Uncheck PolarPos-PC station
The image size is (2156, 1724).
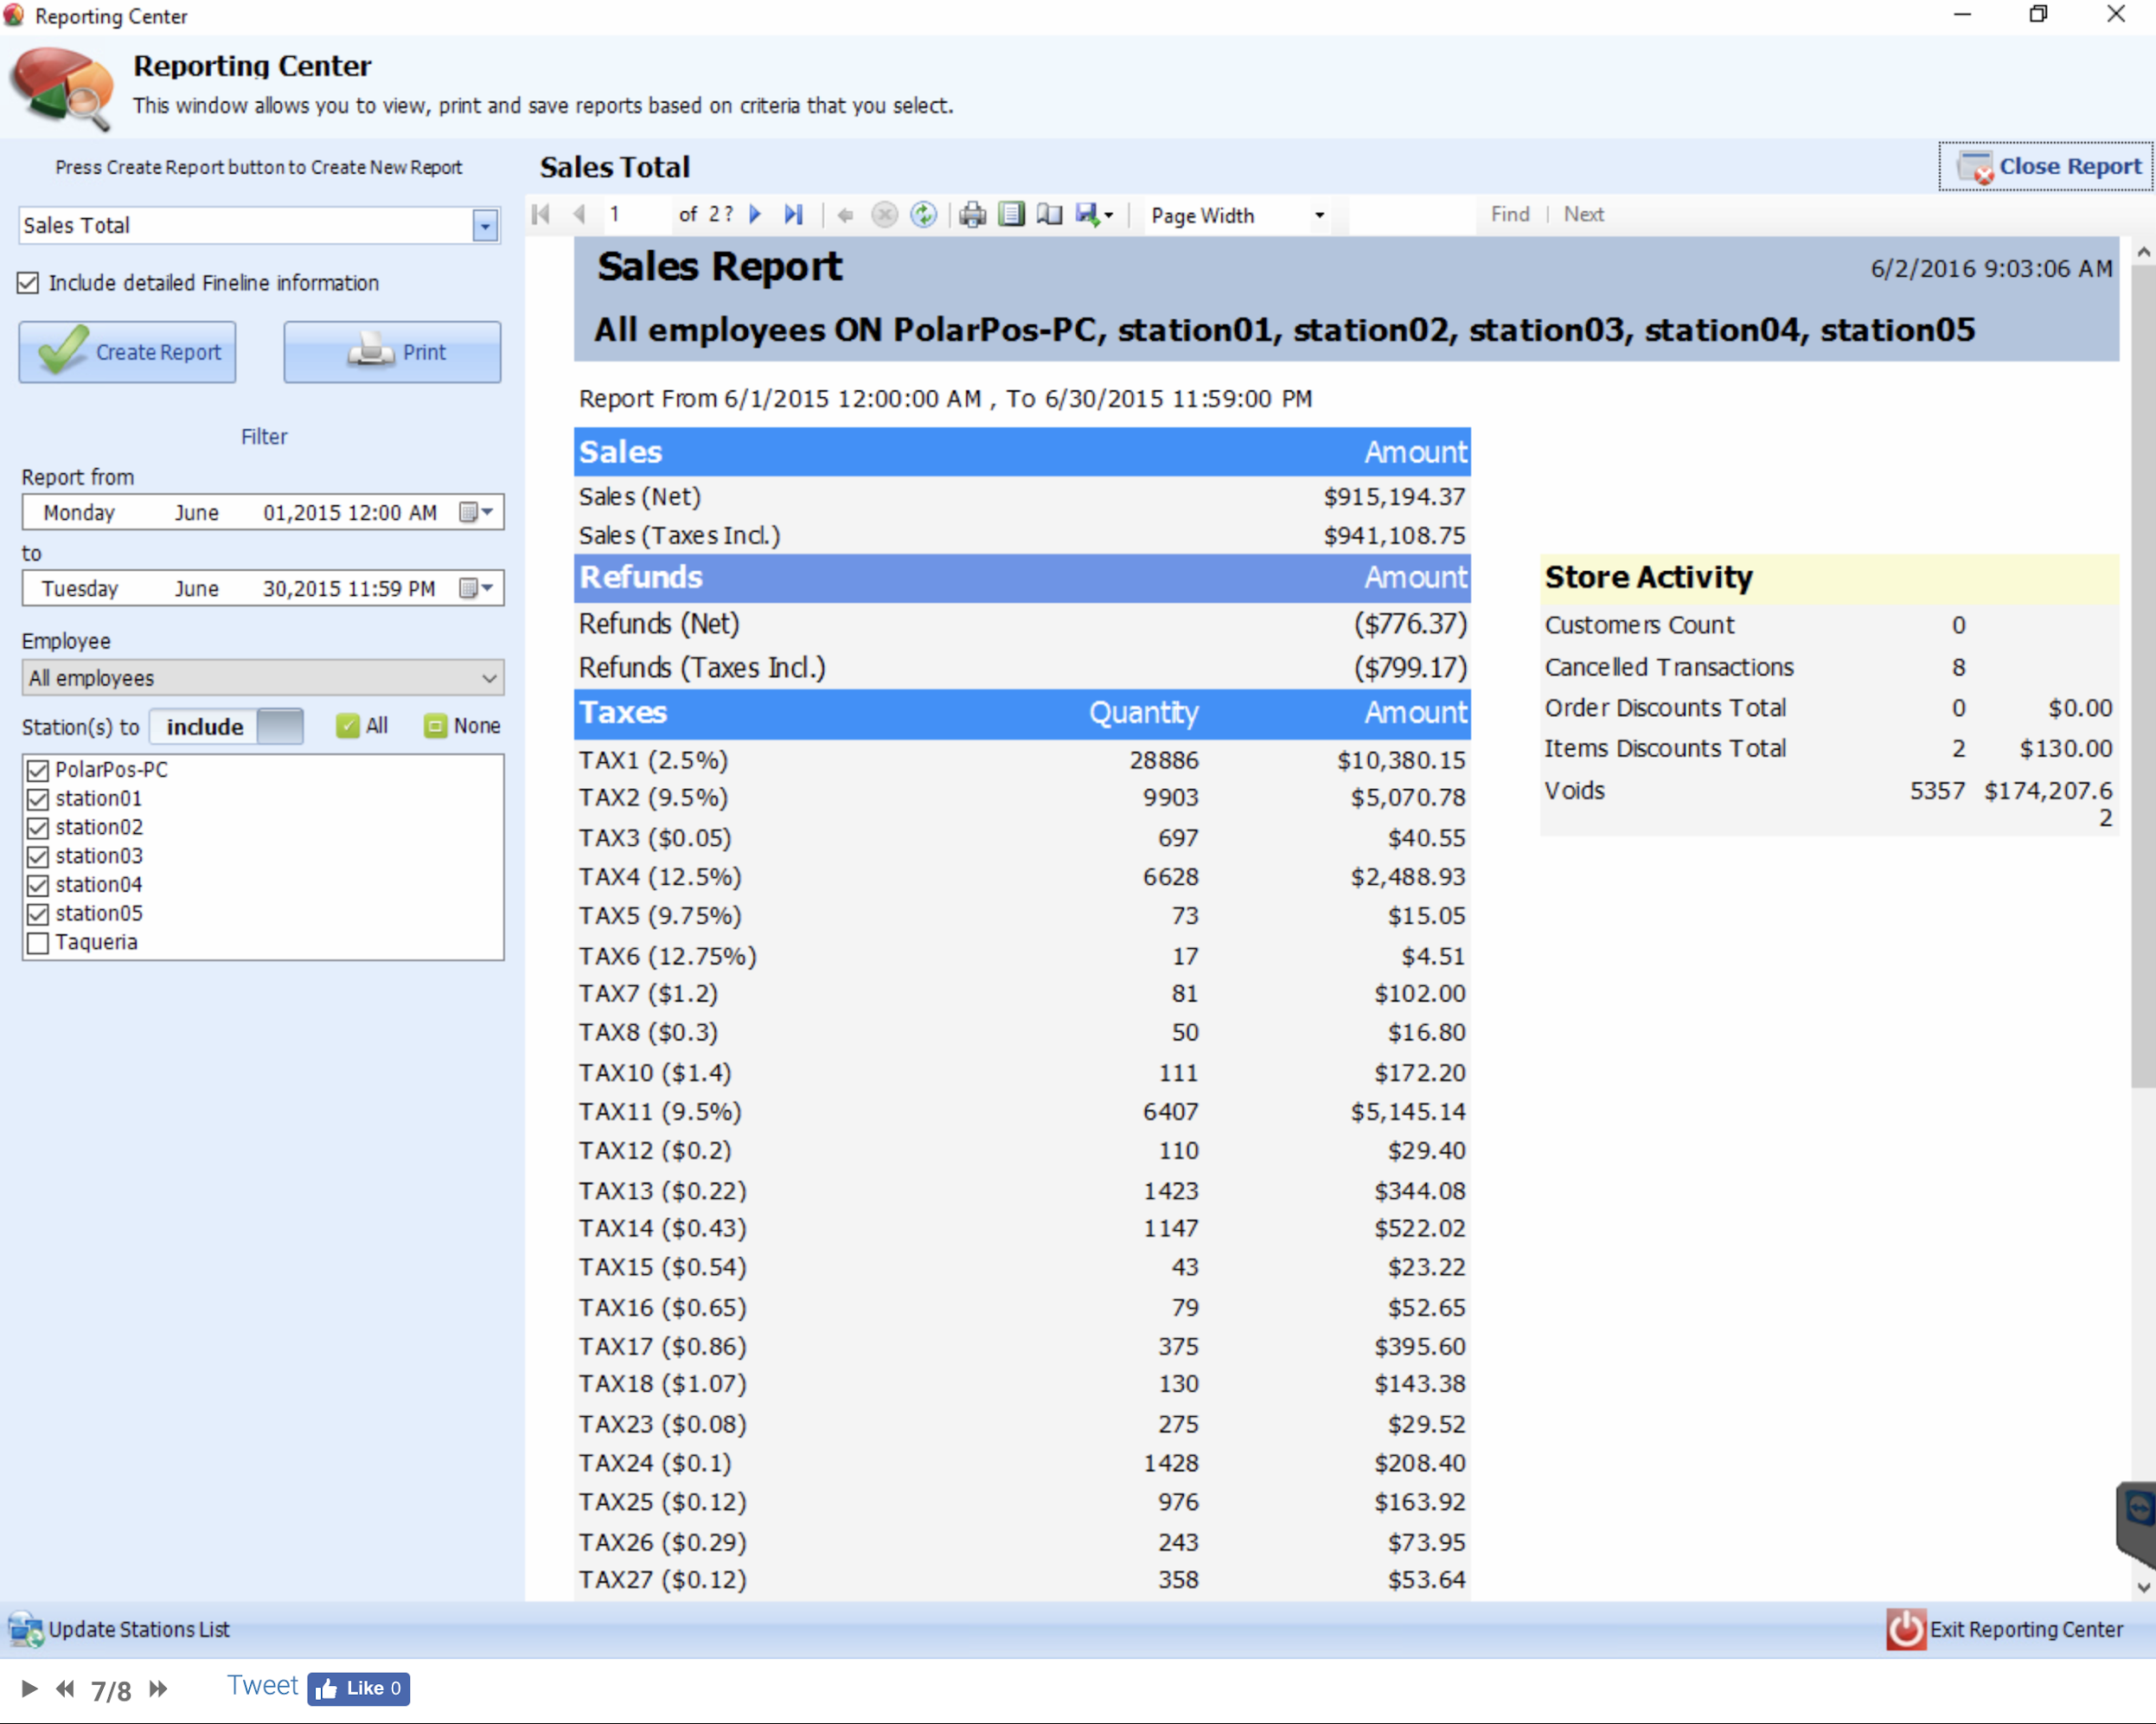38,770
